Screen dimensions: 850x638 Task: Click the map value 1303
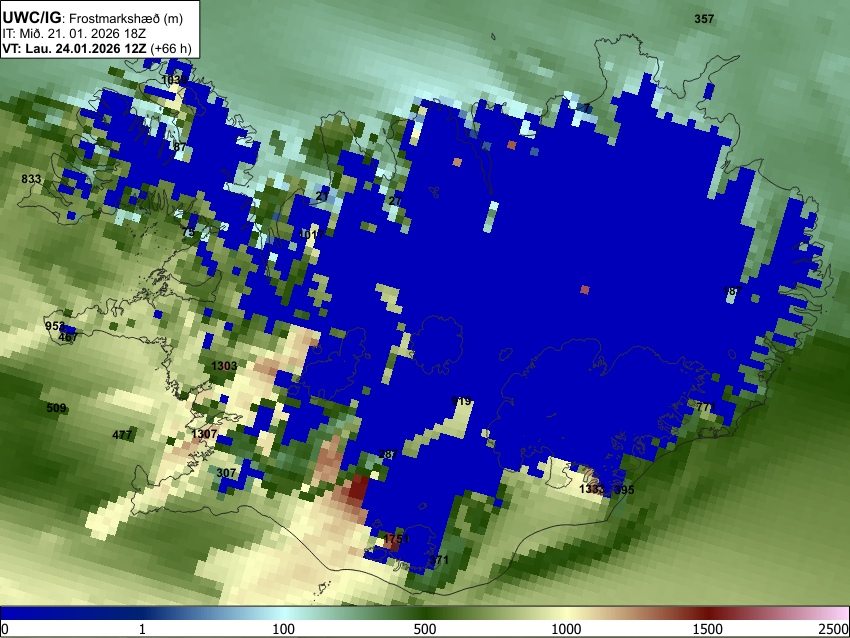tap(224, 366)
